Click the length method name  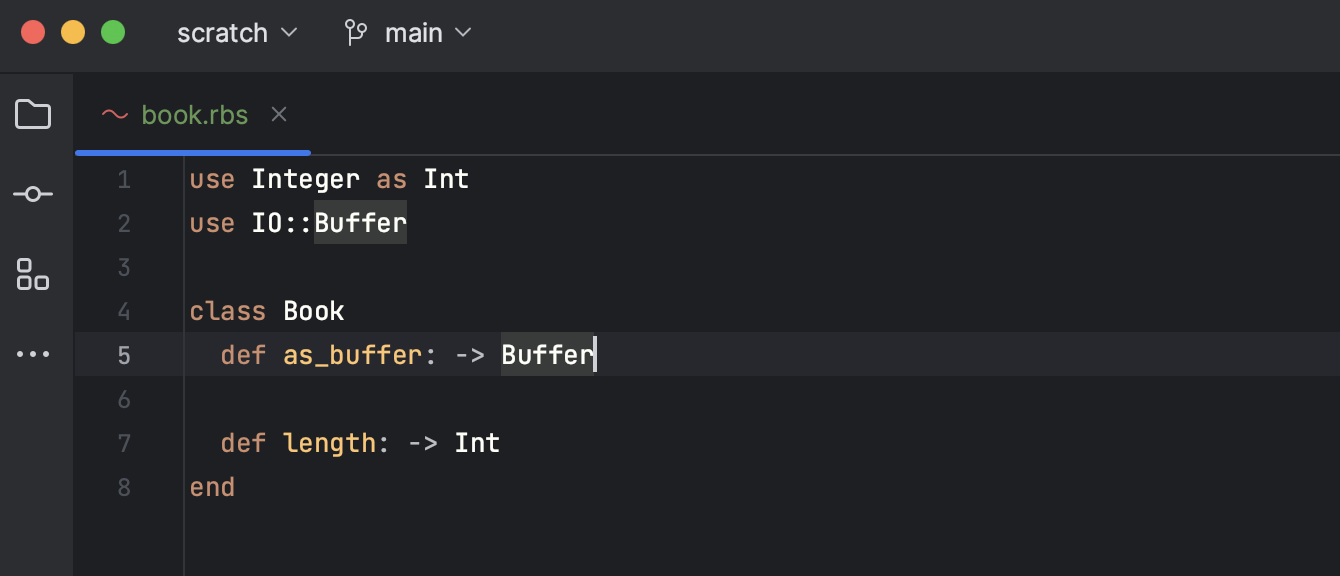329,443
